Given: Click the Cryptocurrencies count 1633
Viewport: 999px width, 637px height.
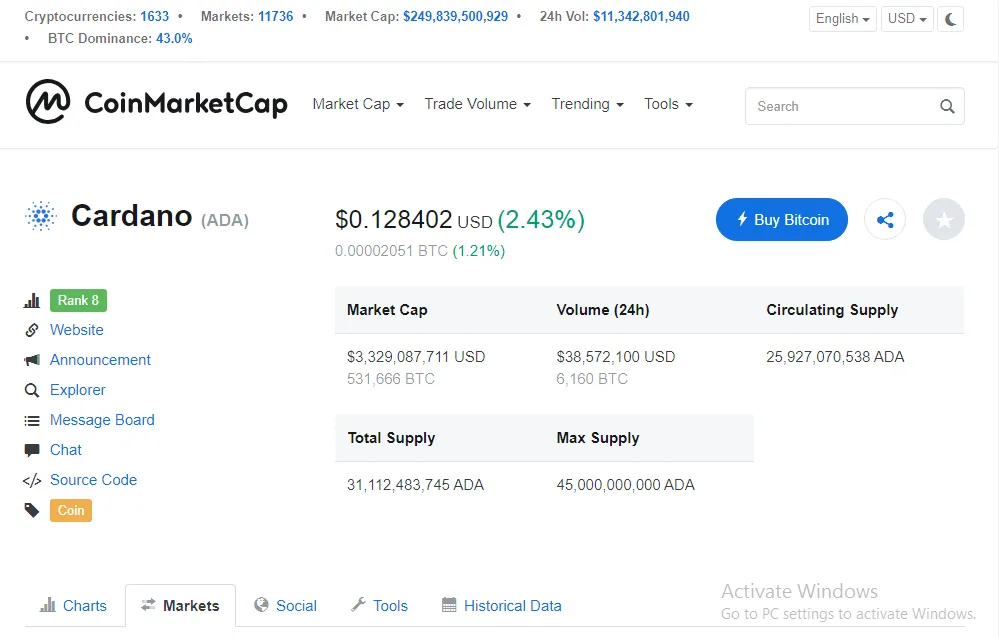Looking at the screenshot, I should 155,17.
